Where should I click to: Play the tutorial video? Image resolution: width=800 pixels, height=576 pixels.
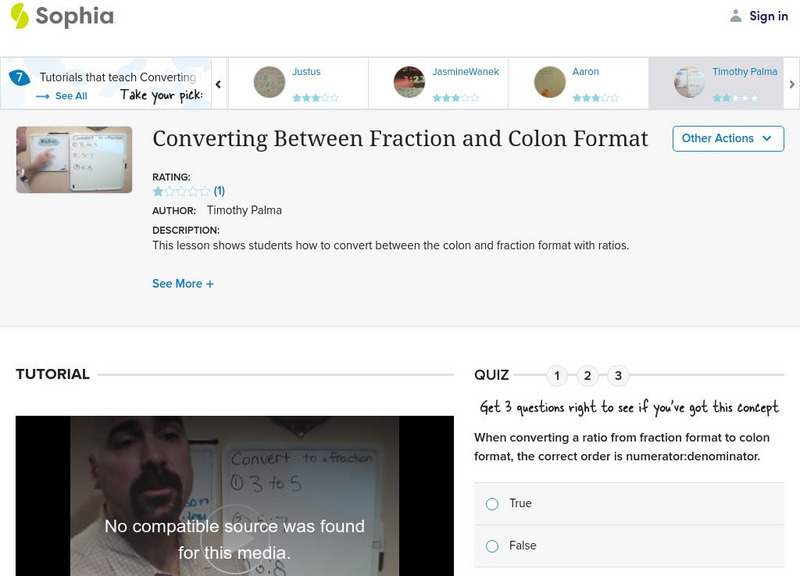(234, 539)
